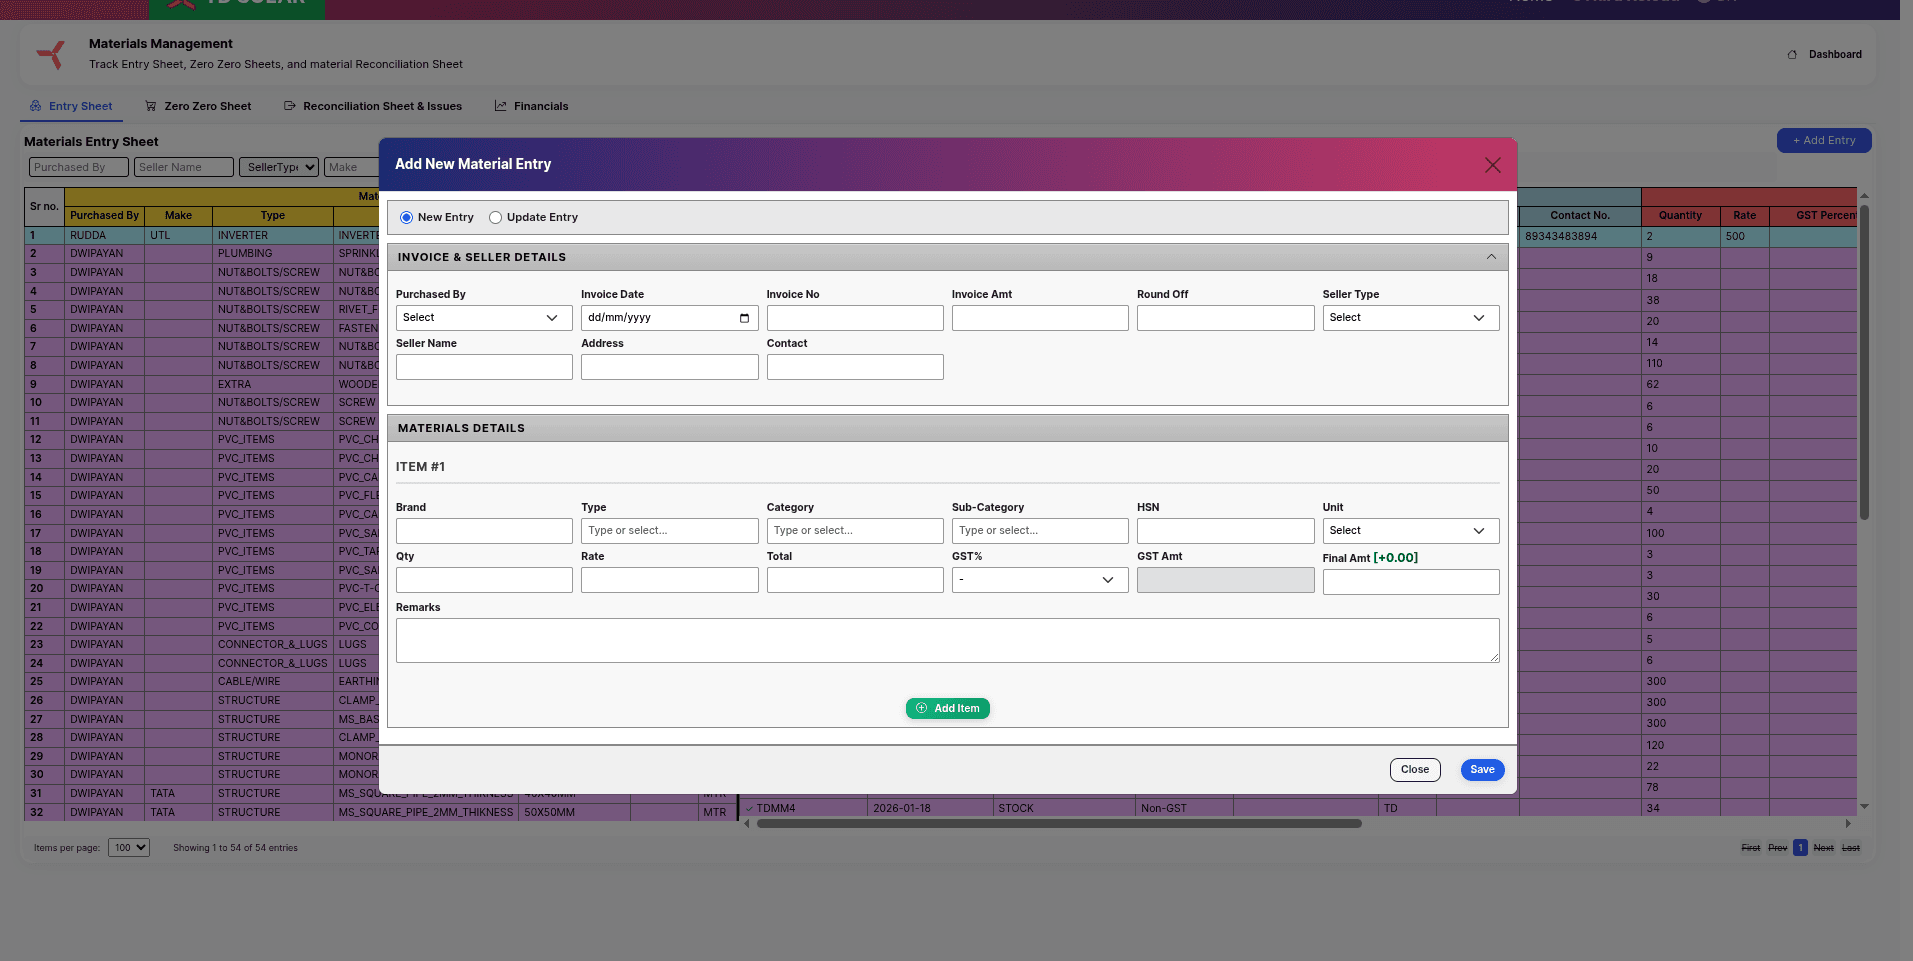Click page 1 in pagination
The height and width of the screenshot is (961, 1913).
click(1800, 848)
